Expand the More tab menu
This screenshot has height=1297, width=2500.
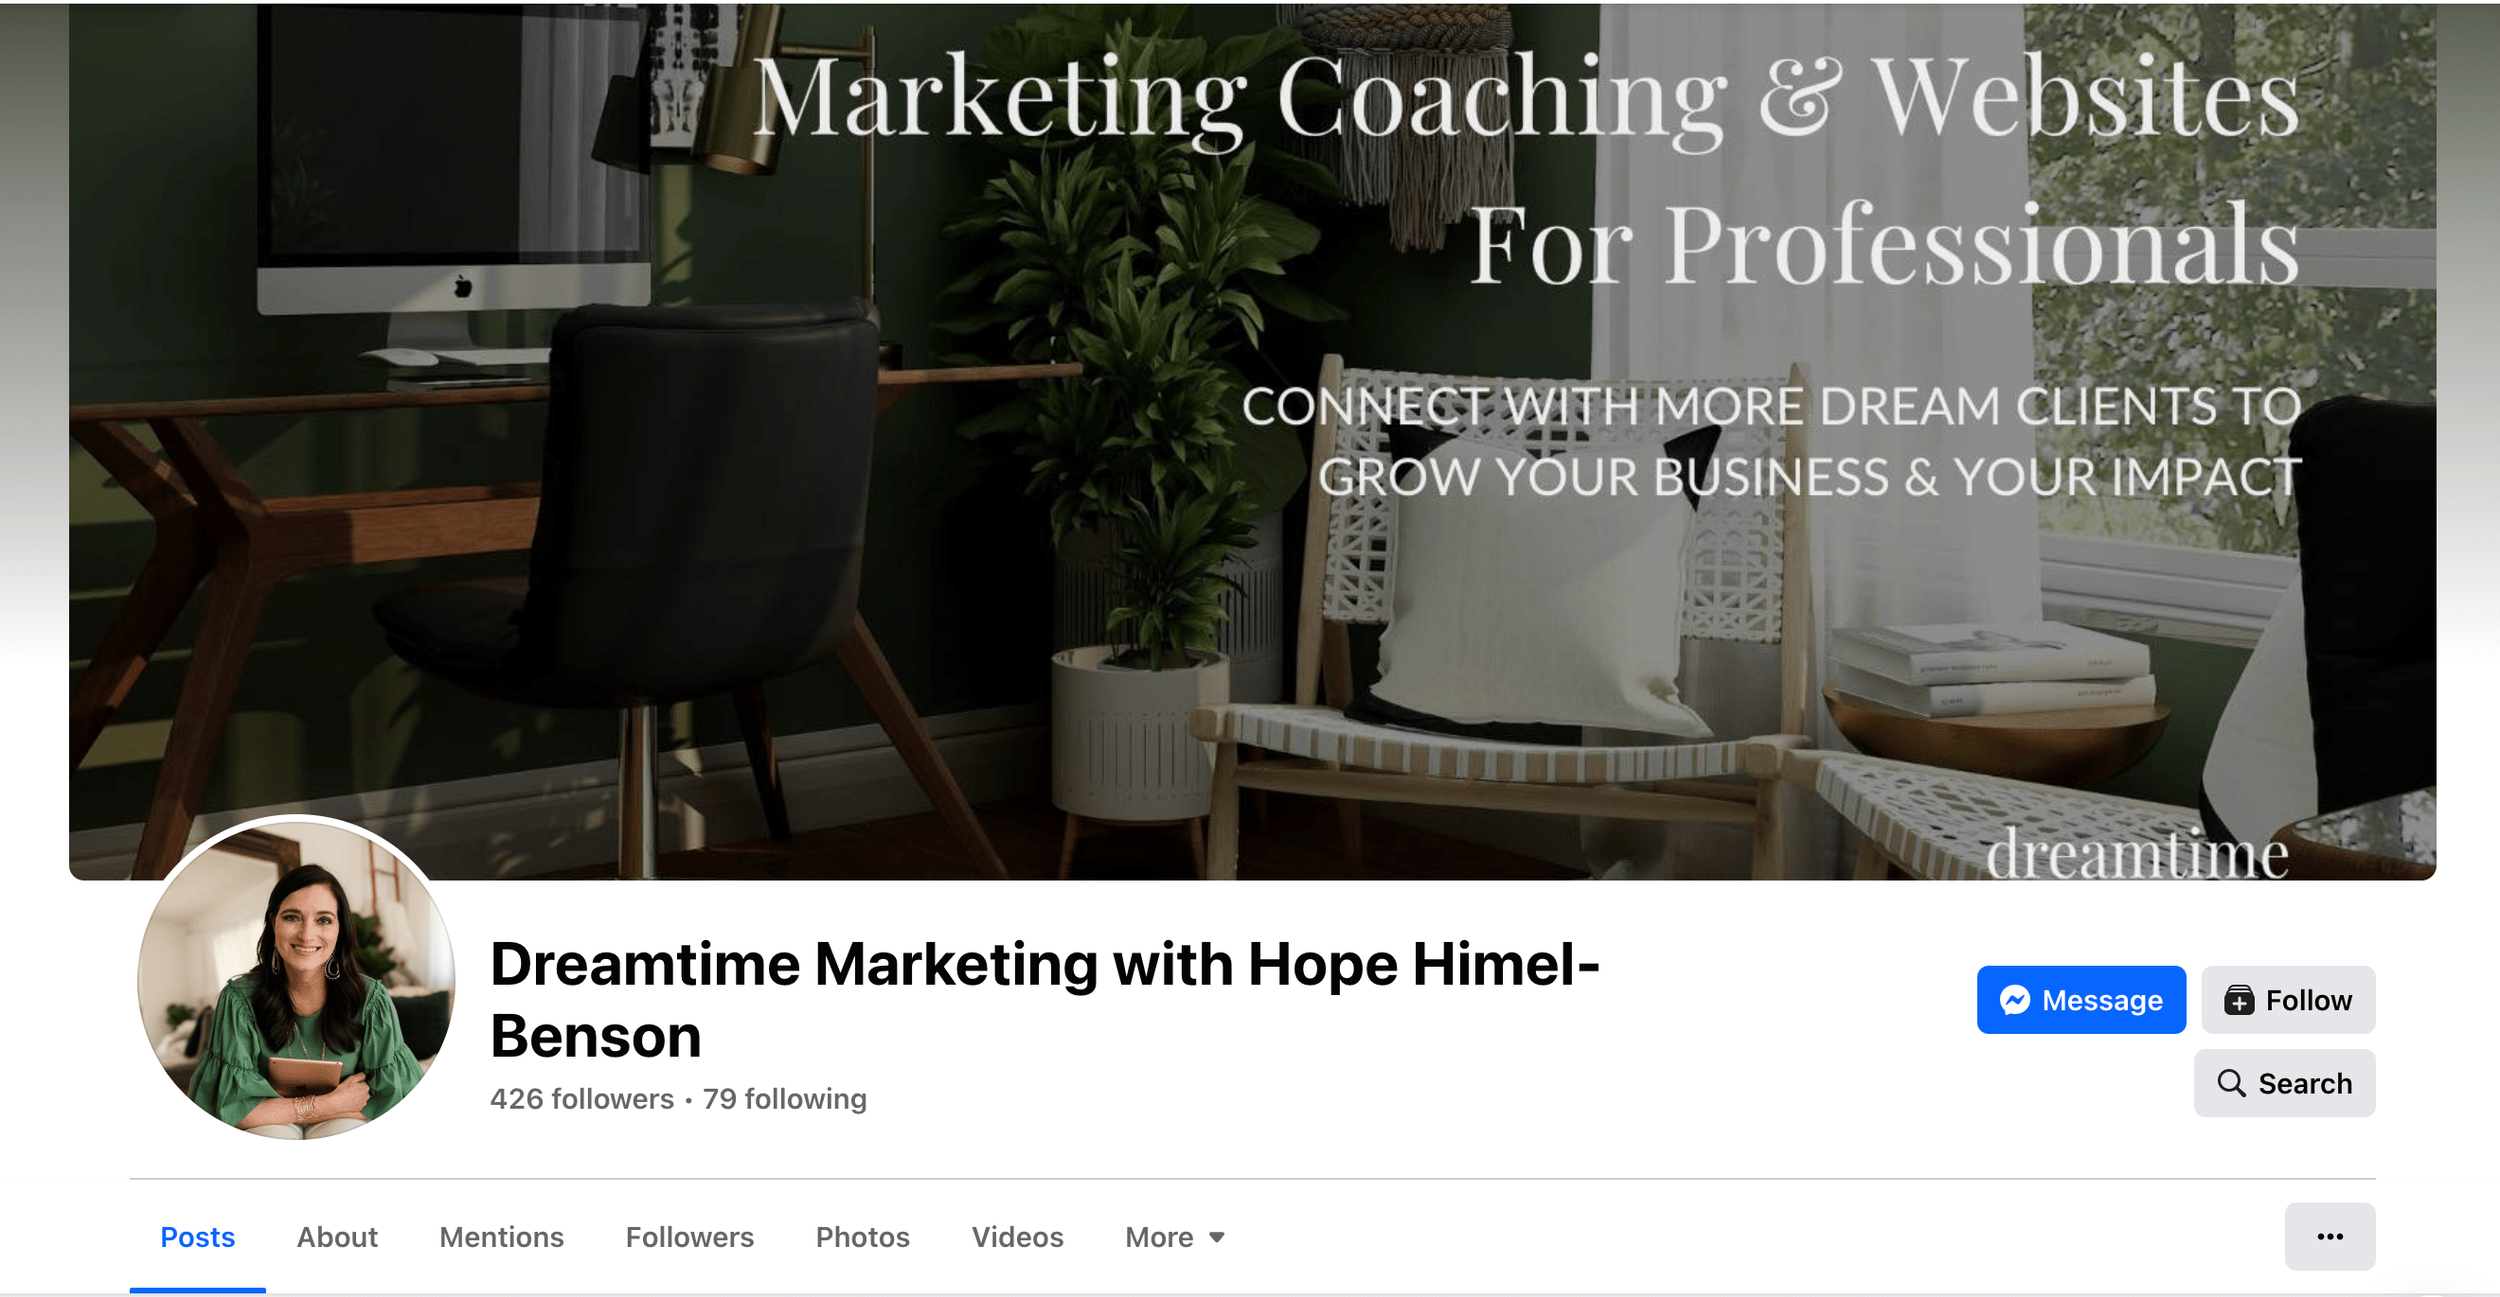pos(1175,1237)
